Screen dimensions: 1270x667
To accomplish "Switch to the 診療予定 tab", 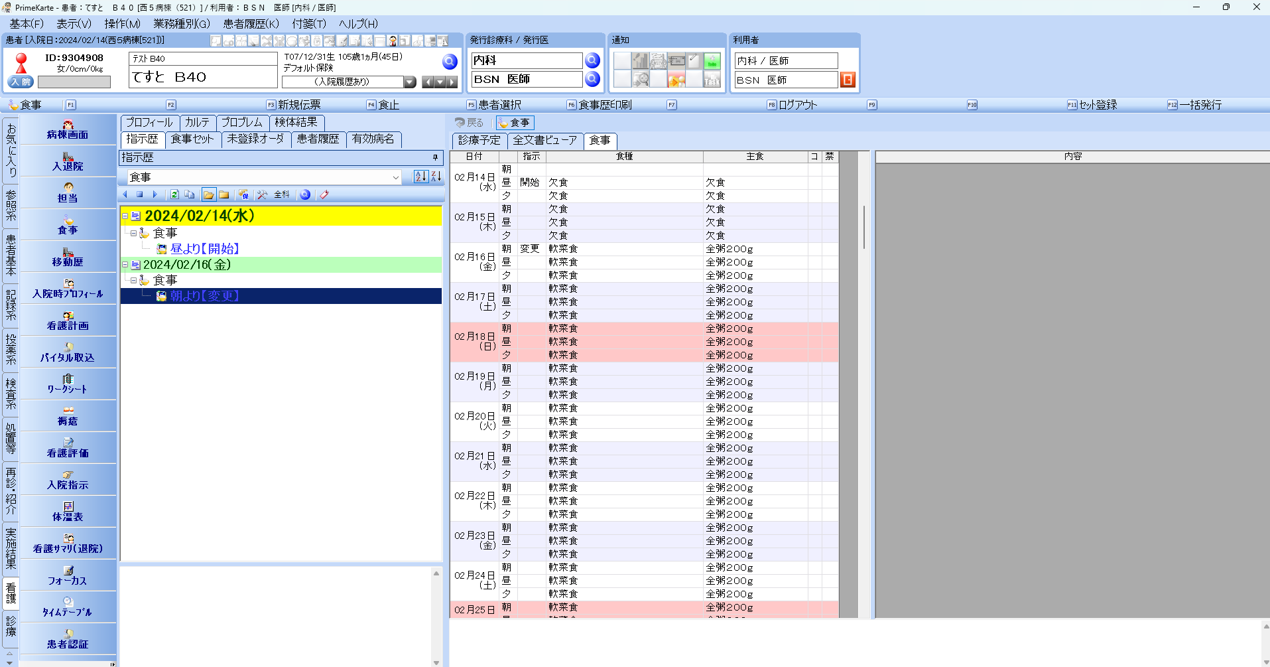I will 479,141.
